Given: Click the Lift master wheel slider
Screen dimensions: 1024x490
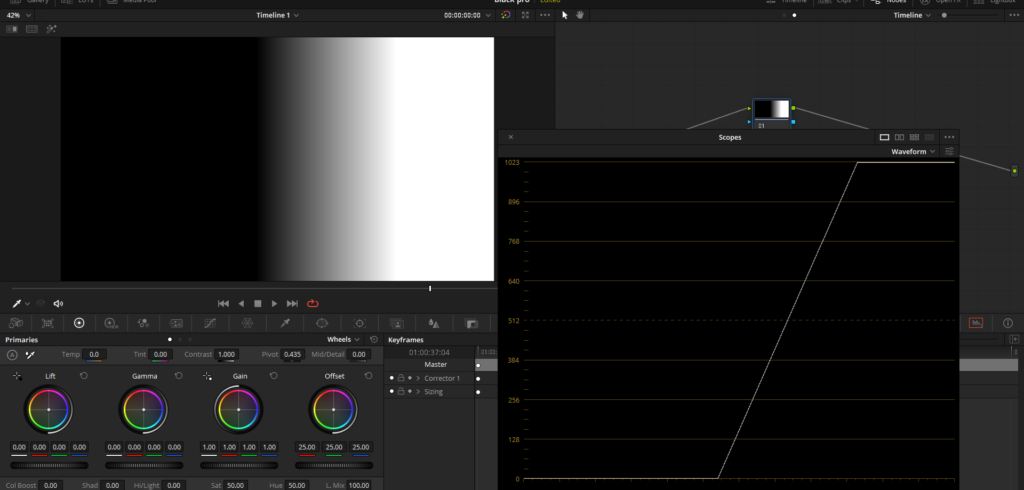Looking at the screenshot, I should tap(49, 465).
